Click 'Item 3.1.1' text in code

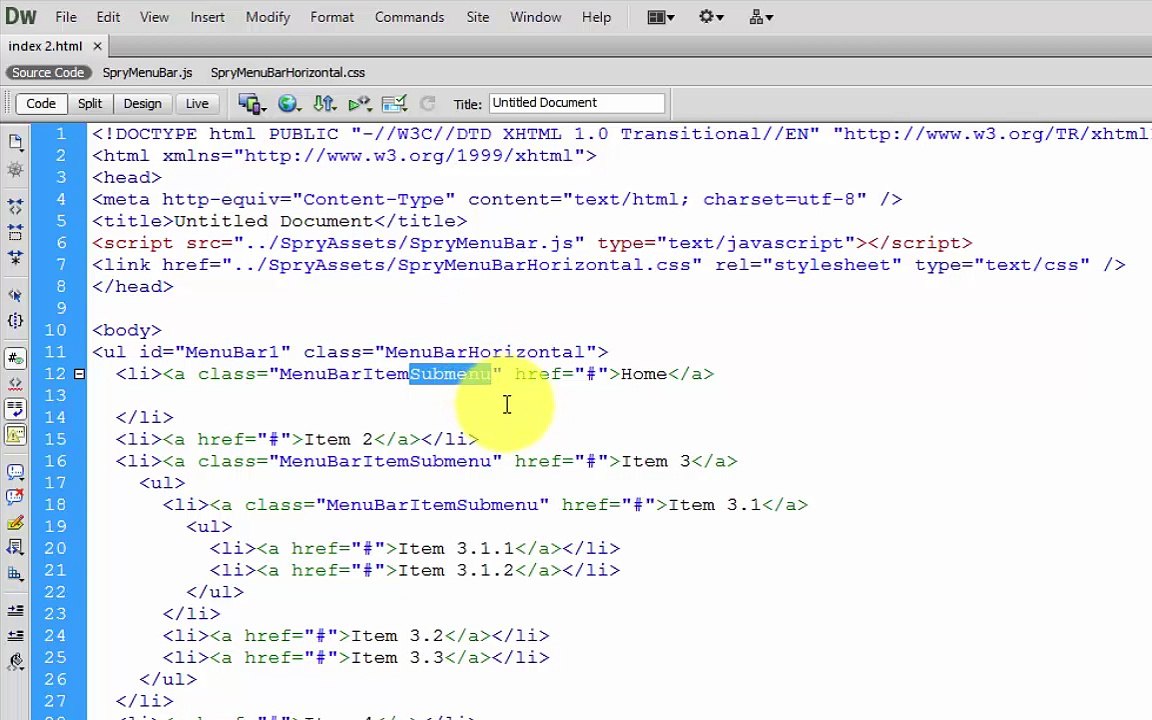456,548
